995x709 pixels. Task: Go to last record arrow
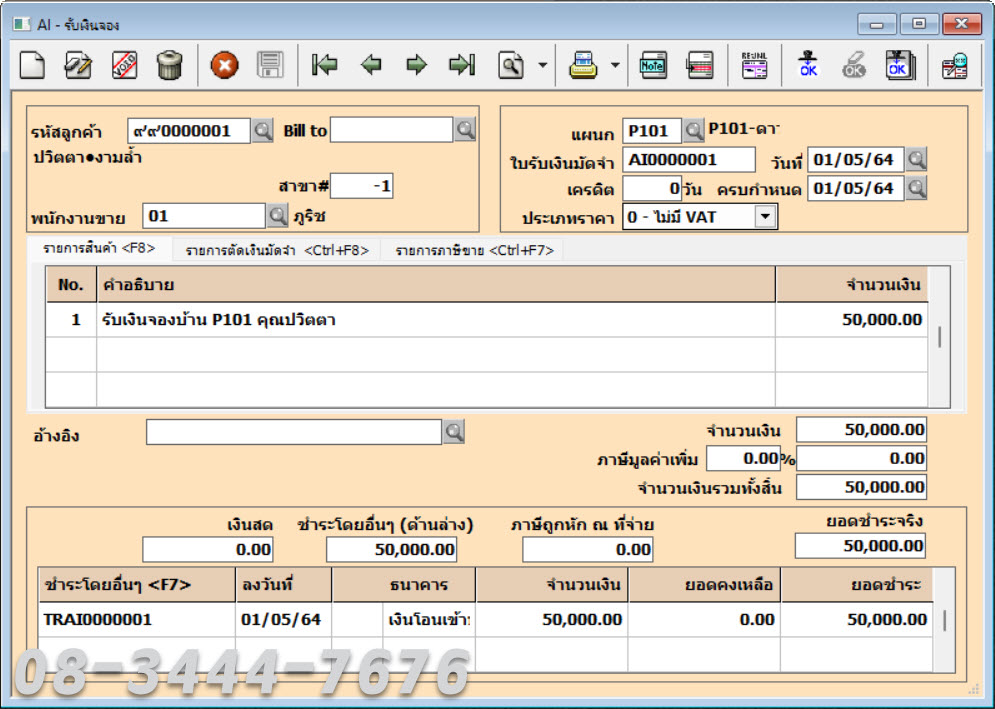pyautogui.click(x=462, y=65)
